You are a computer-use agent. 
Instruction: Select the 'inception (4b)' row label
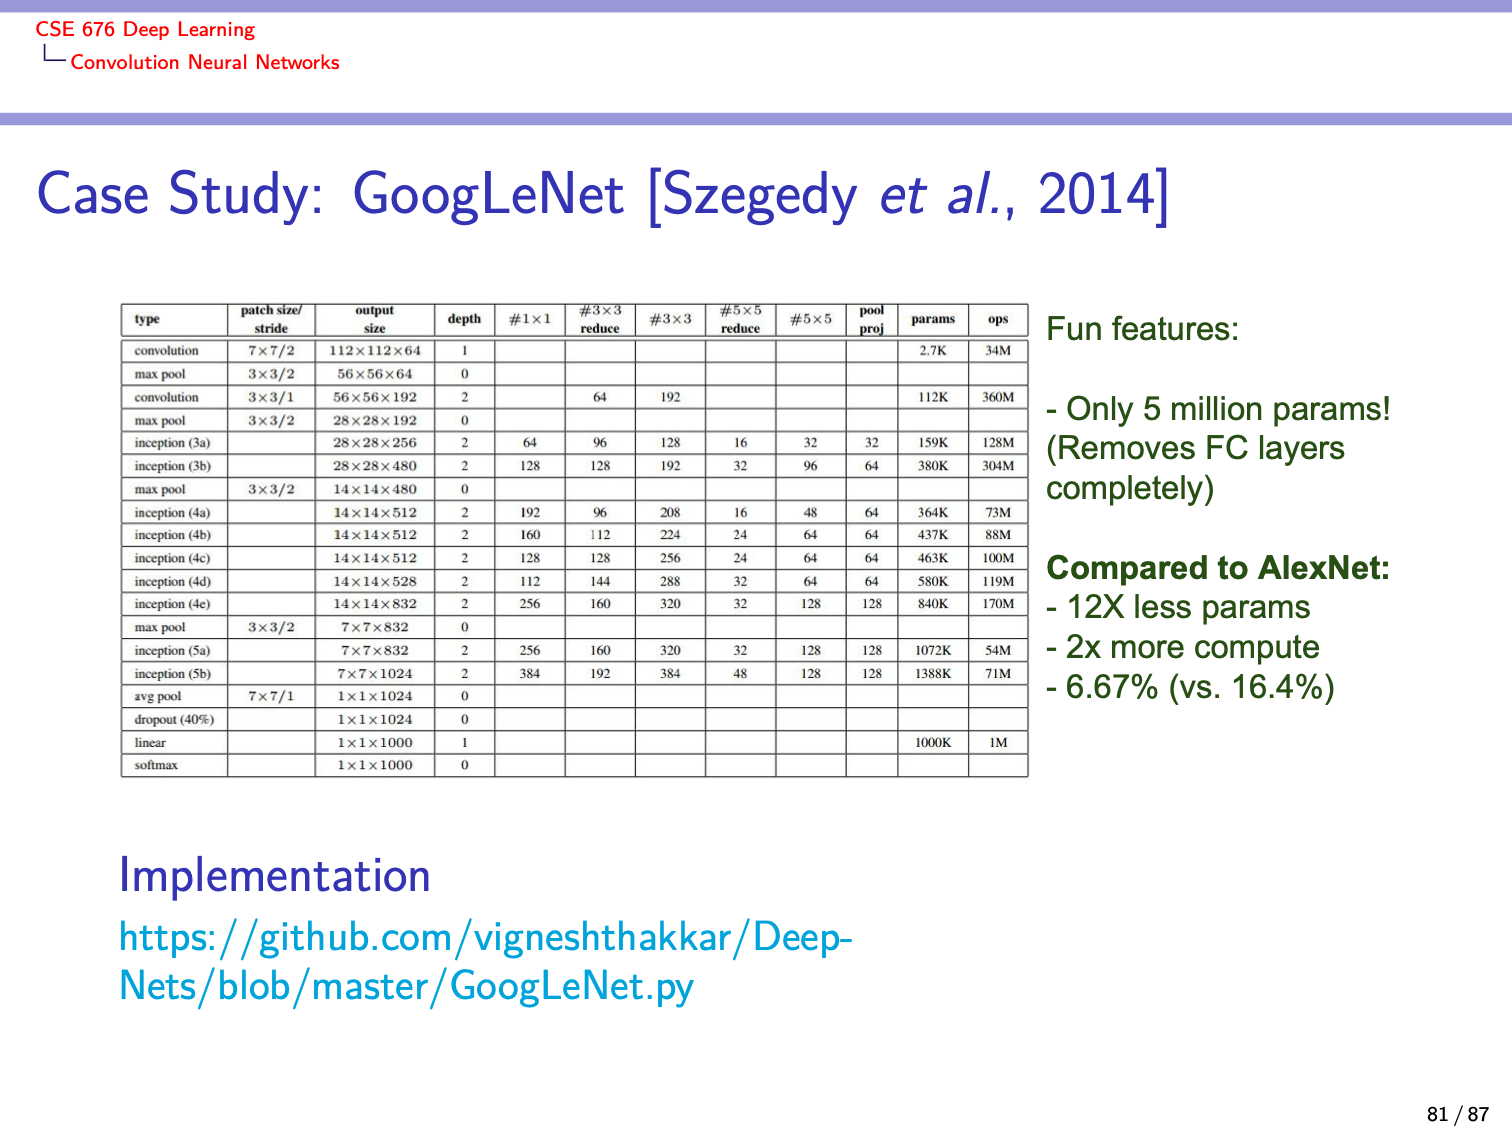pyautogui.click(x=172, y=535)
